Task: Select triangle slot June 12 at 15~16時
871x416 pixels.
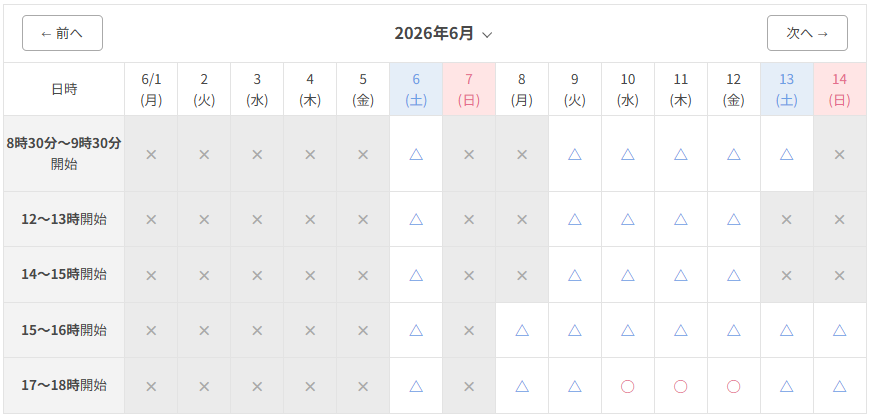Action: [x=733, y=330]
